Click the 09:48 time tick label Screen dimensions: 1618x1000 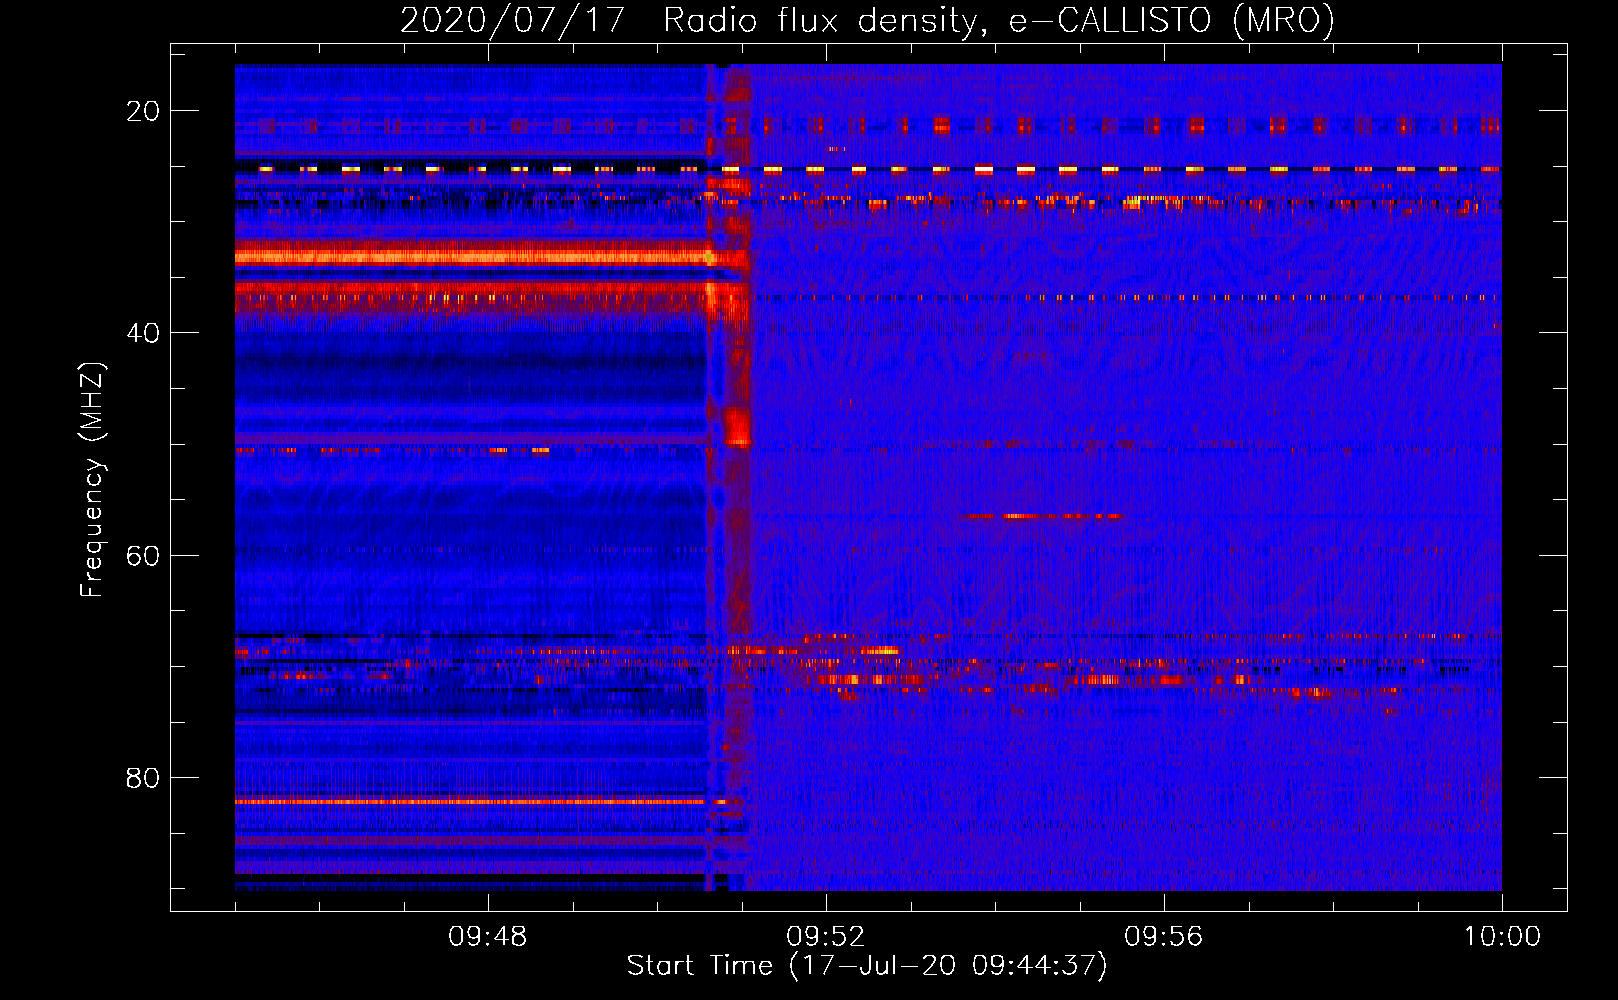(x=487, y=937)
